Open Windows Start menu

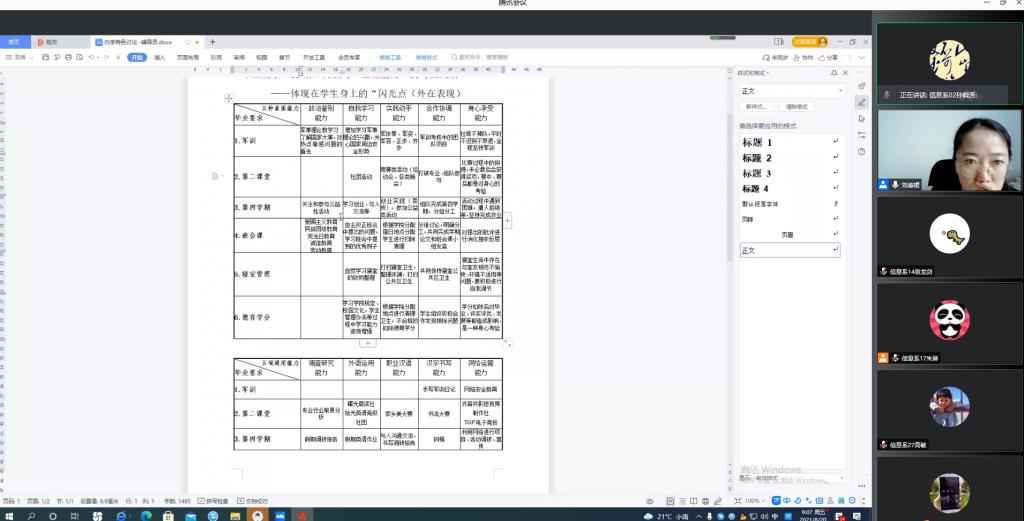(8, 515)
